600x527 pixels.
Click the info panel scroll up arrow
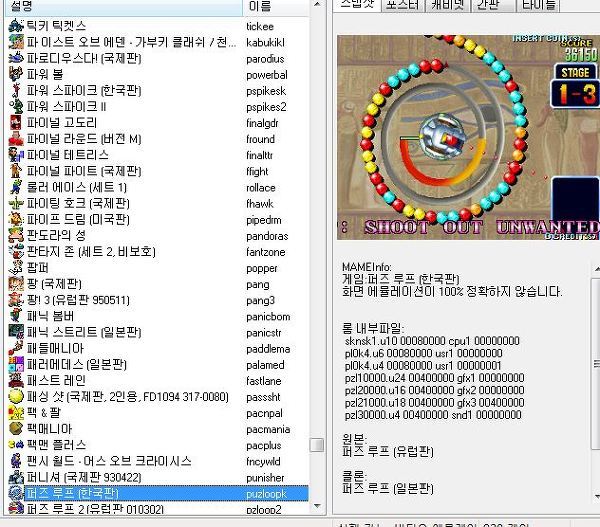coord(596,269)
